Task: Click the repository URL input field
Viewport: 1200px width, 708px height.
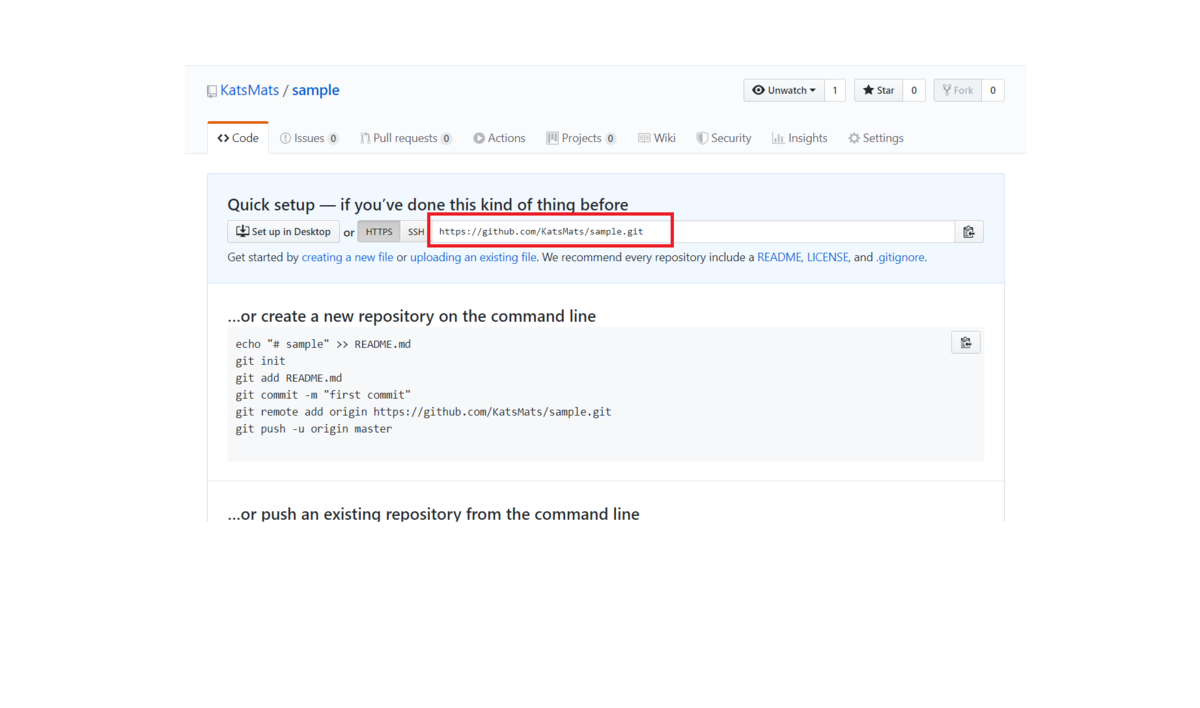Action: point(692,232)
